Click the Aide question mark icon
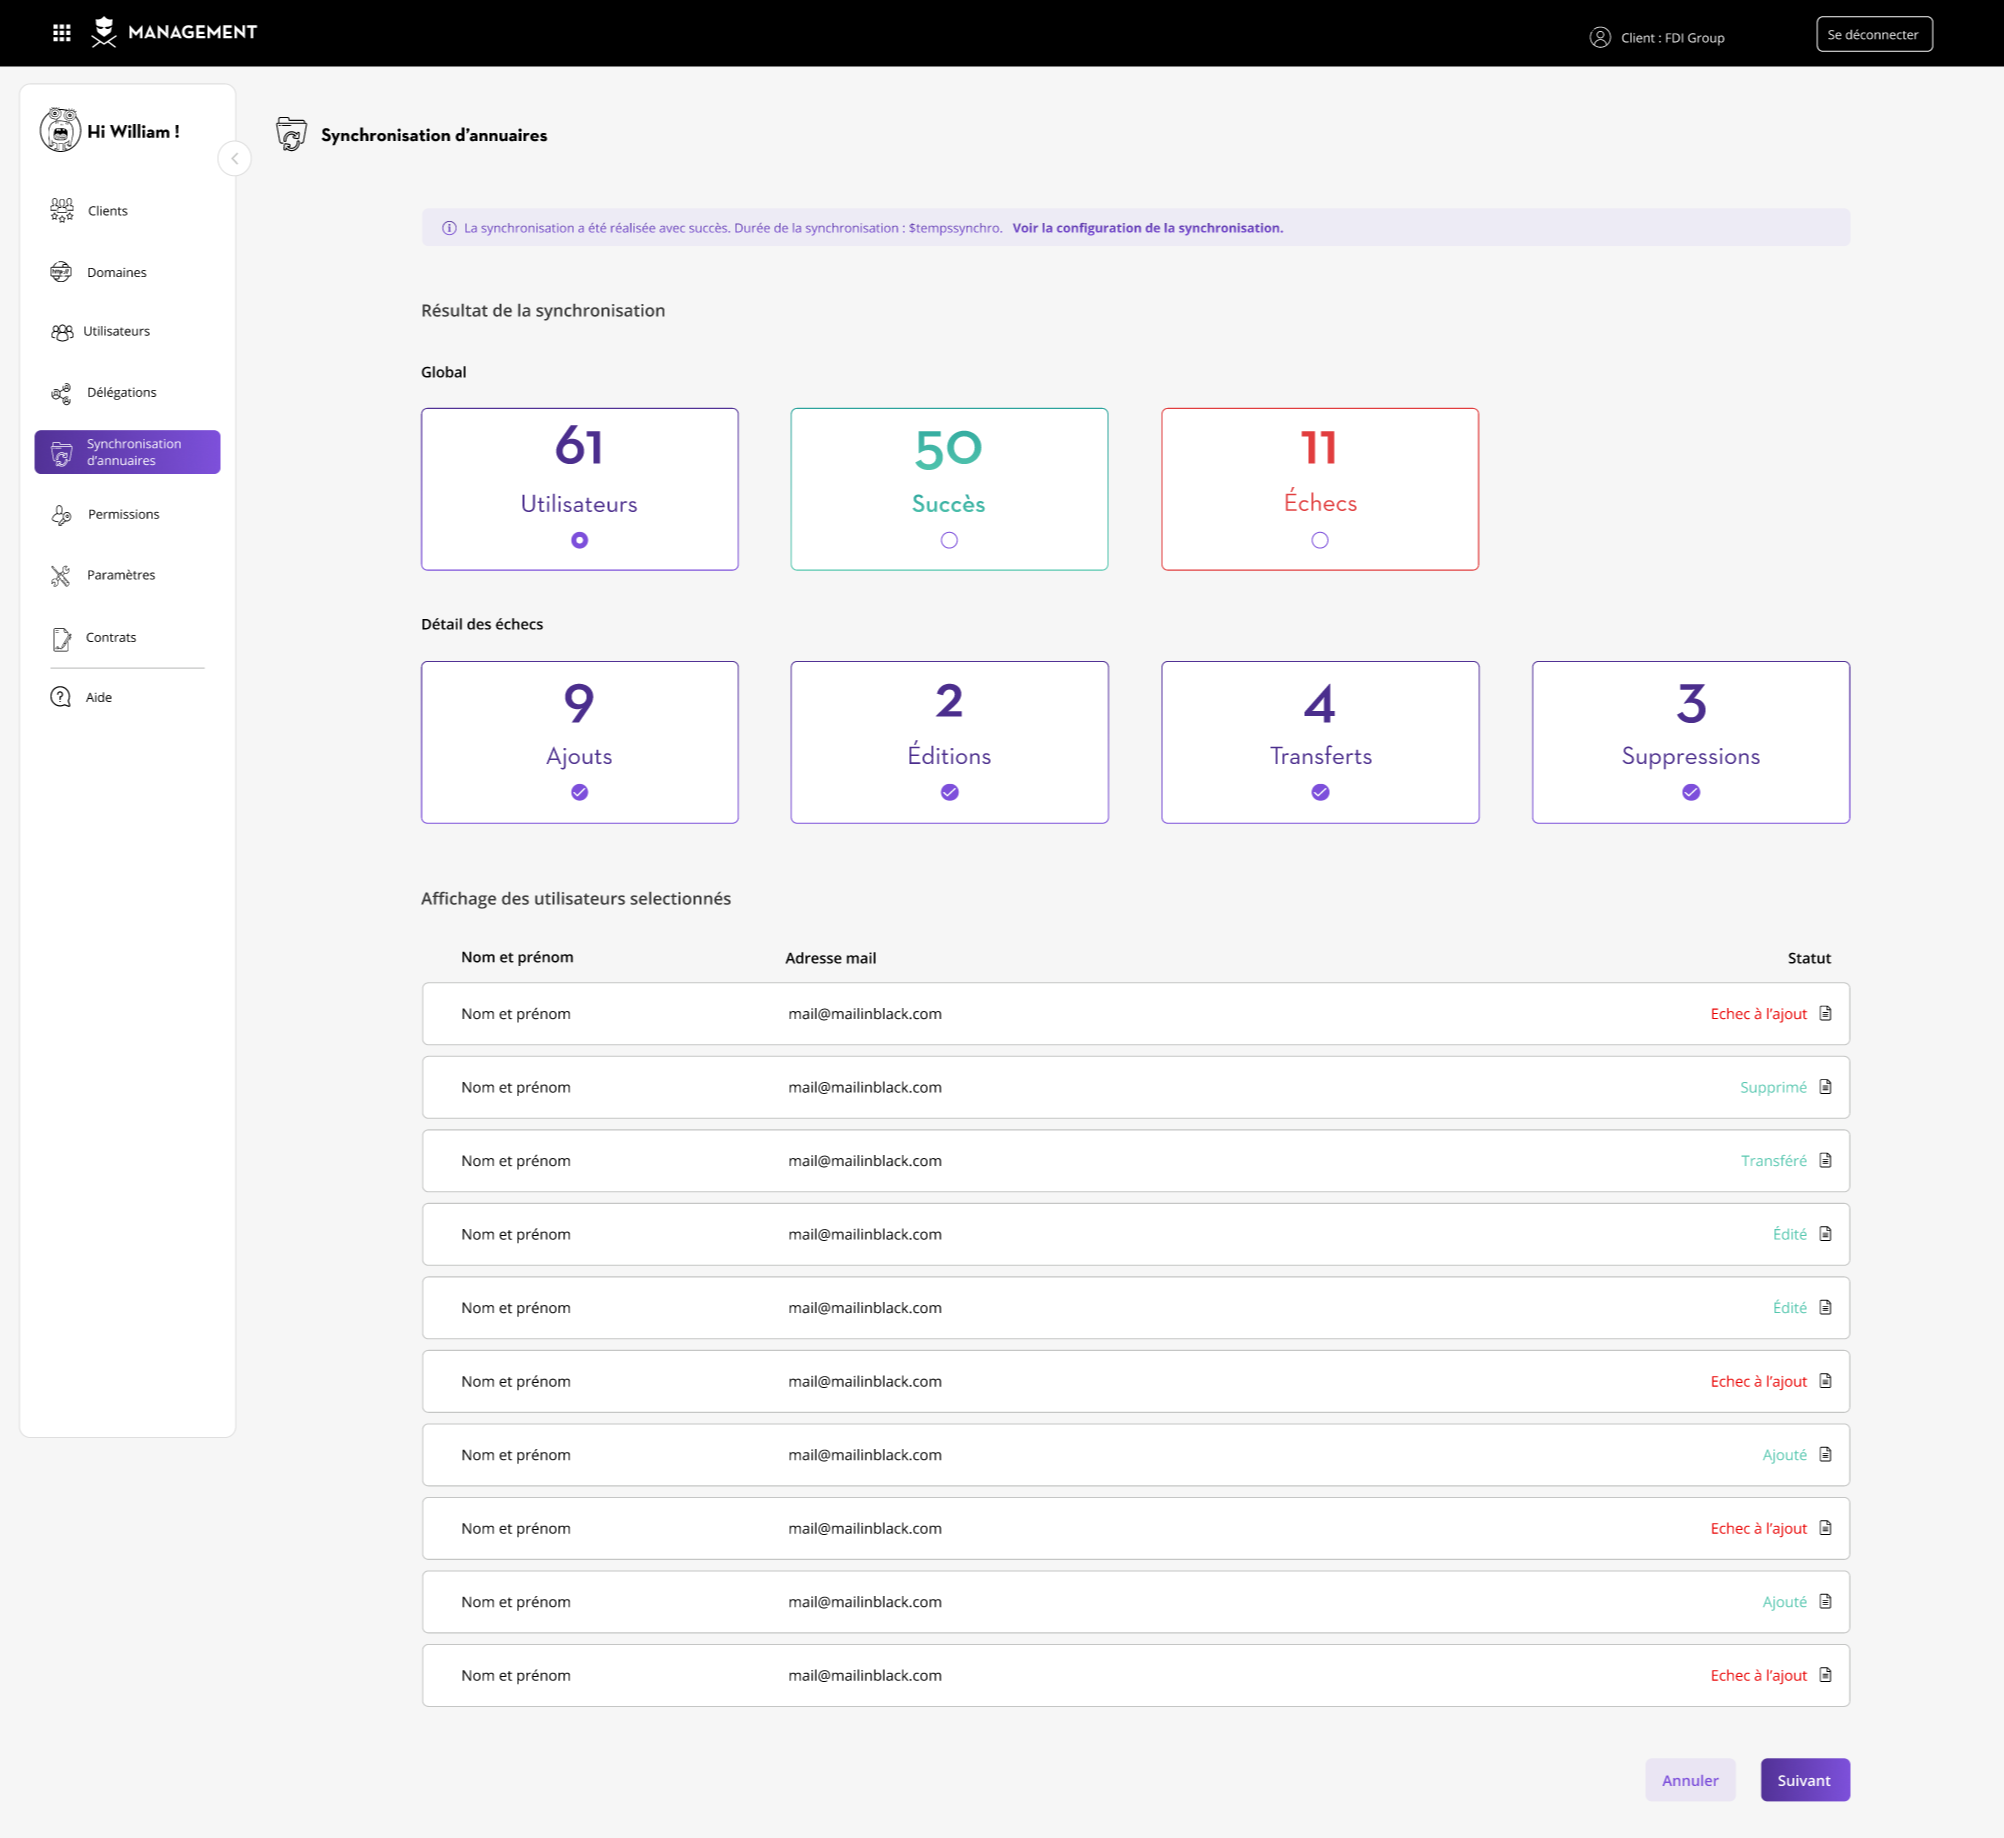The height and width of the screenshot is (1838, 2004). click(61, 697)
